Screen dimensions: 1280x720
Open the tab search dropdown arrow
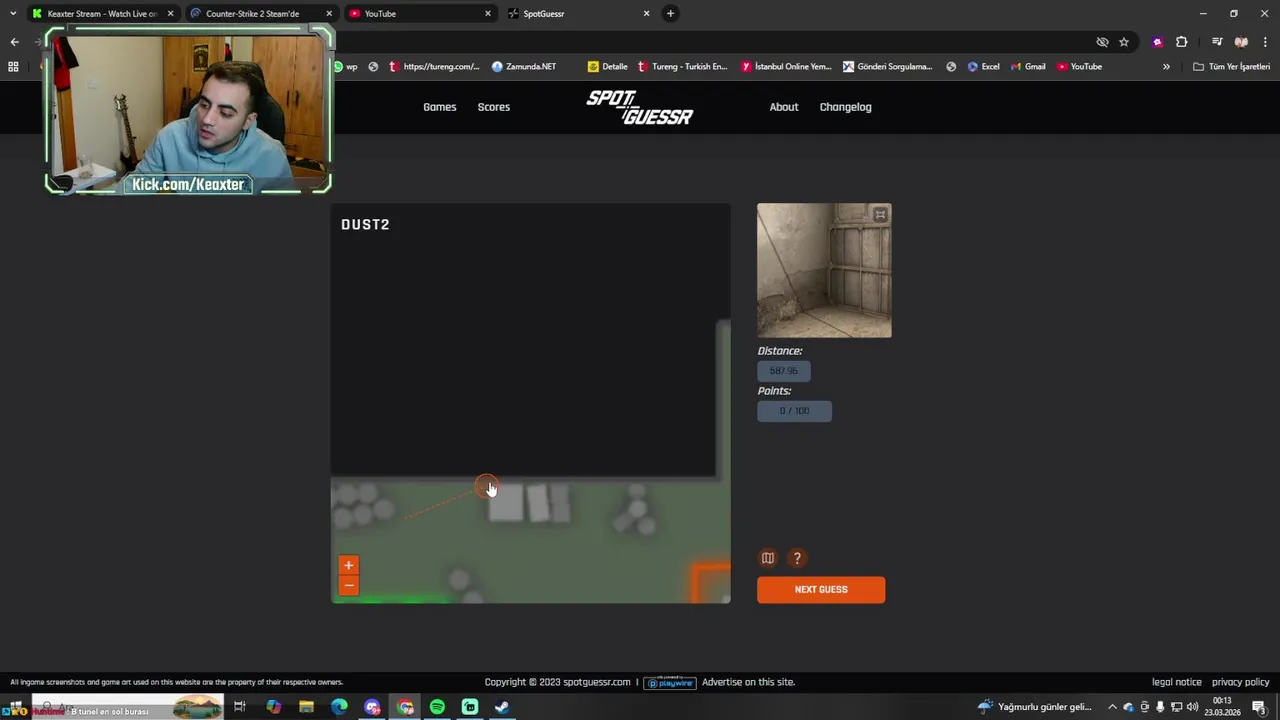(x=13, y=14)
